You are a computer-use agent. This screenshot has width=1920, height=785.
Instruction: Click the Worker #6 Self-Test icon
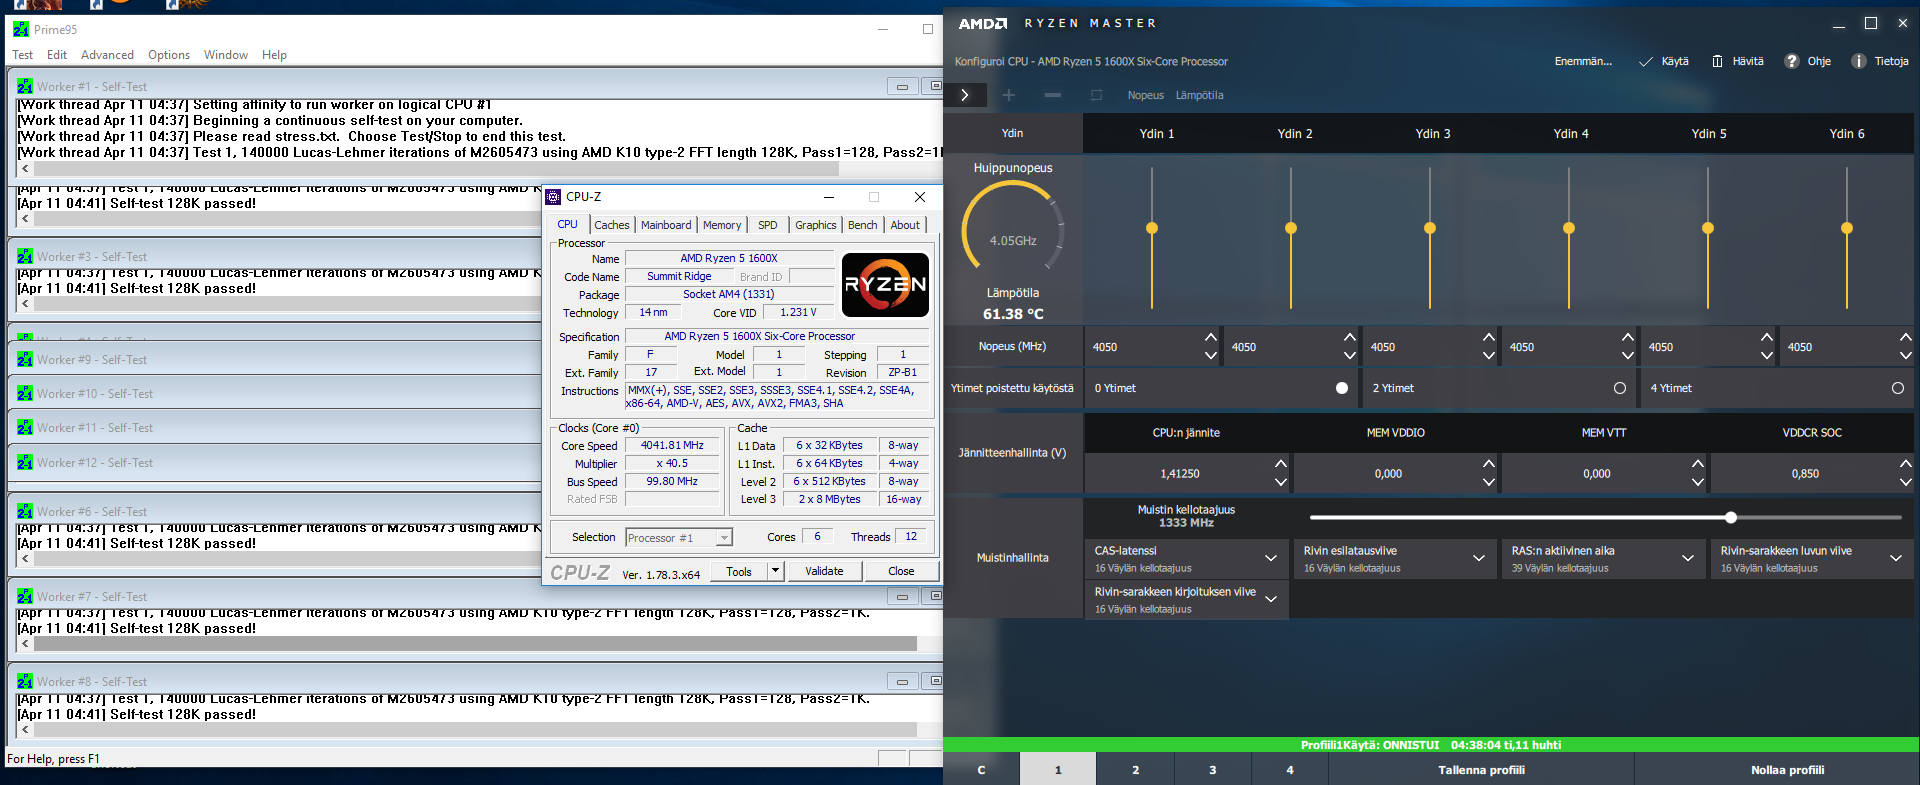click(25, 512)
